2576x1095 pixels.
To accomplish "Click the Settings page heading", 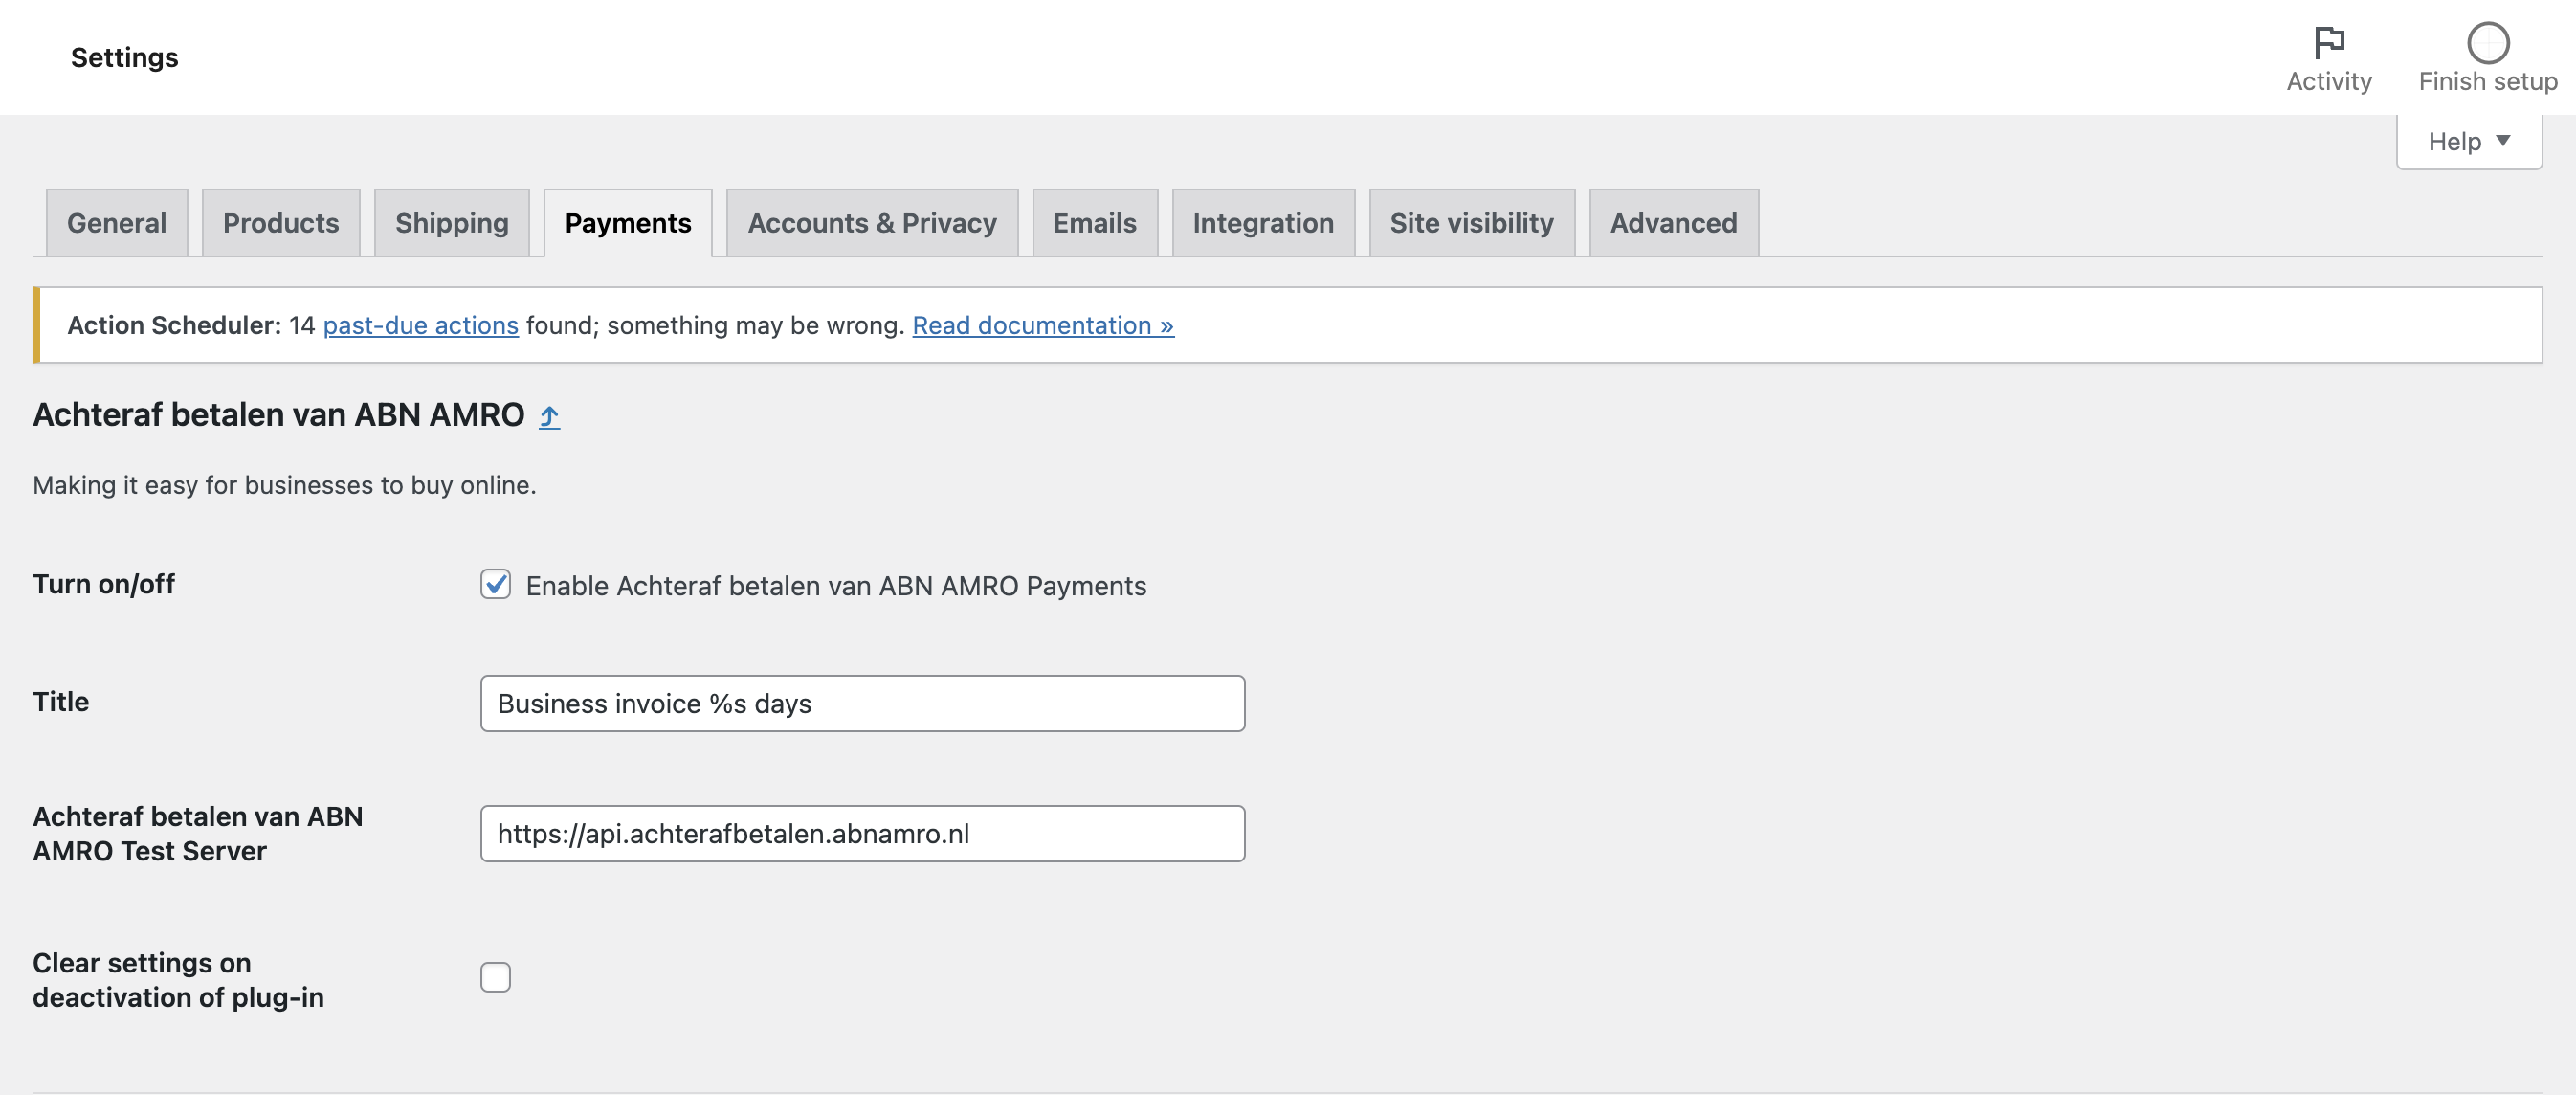I will pos(125,57).
